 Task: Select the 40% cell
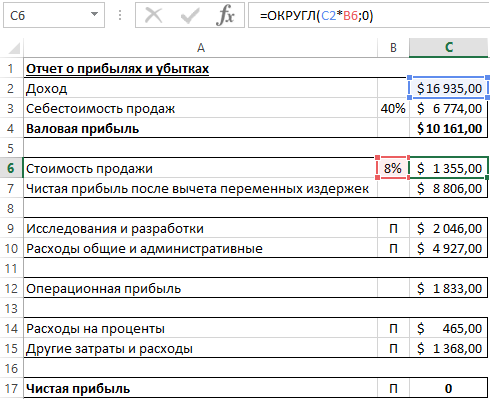[x=393, y=108]
